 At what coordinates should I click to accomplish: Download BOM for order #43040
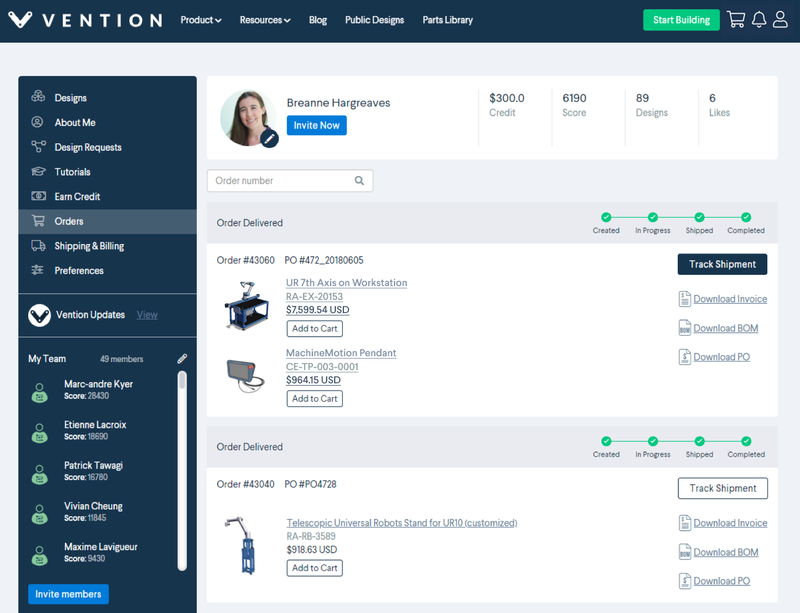[x=726, y=552]
